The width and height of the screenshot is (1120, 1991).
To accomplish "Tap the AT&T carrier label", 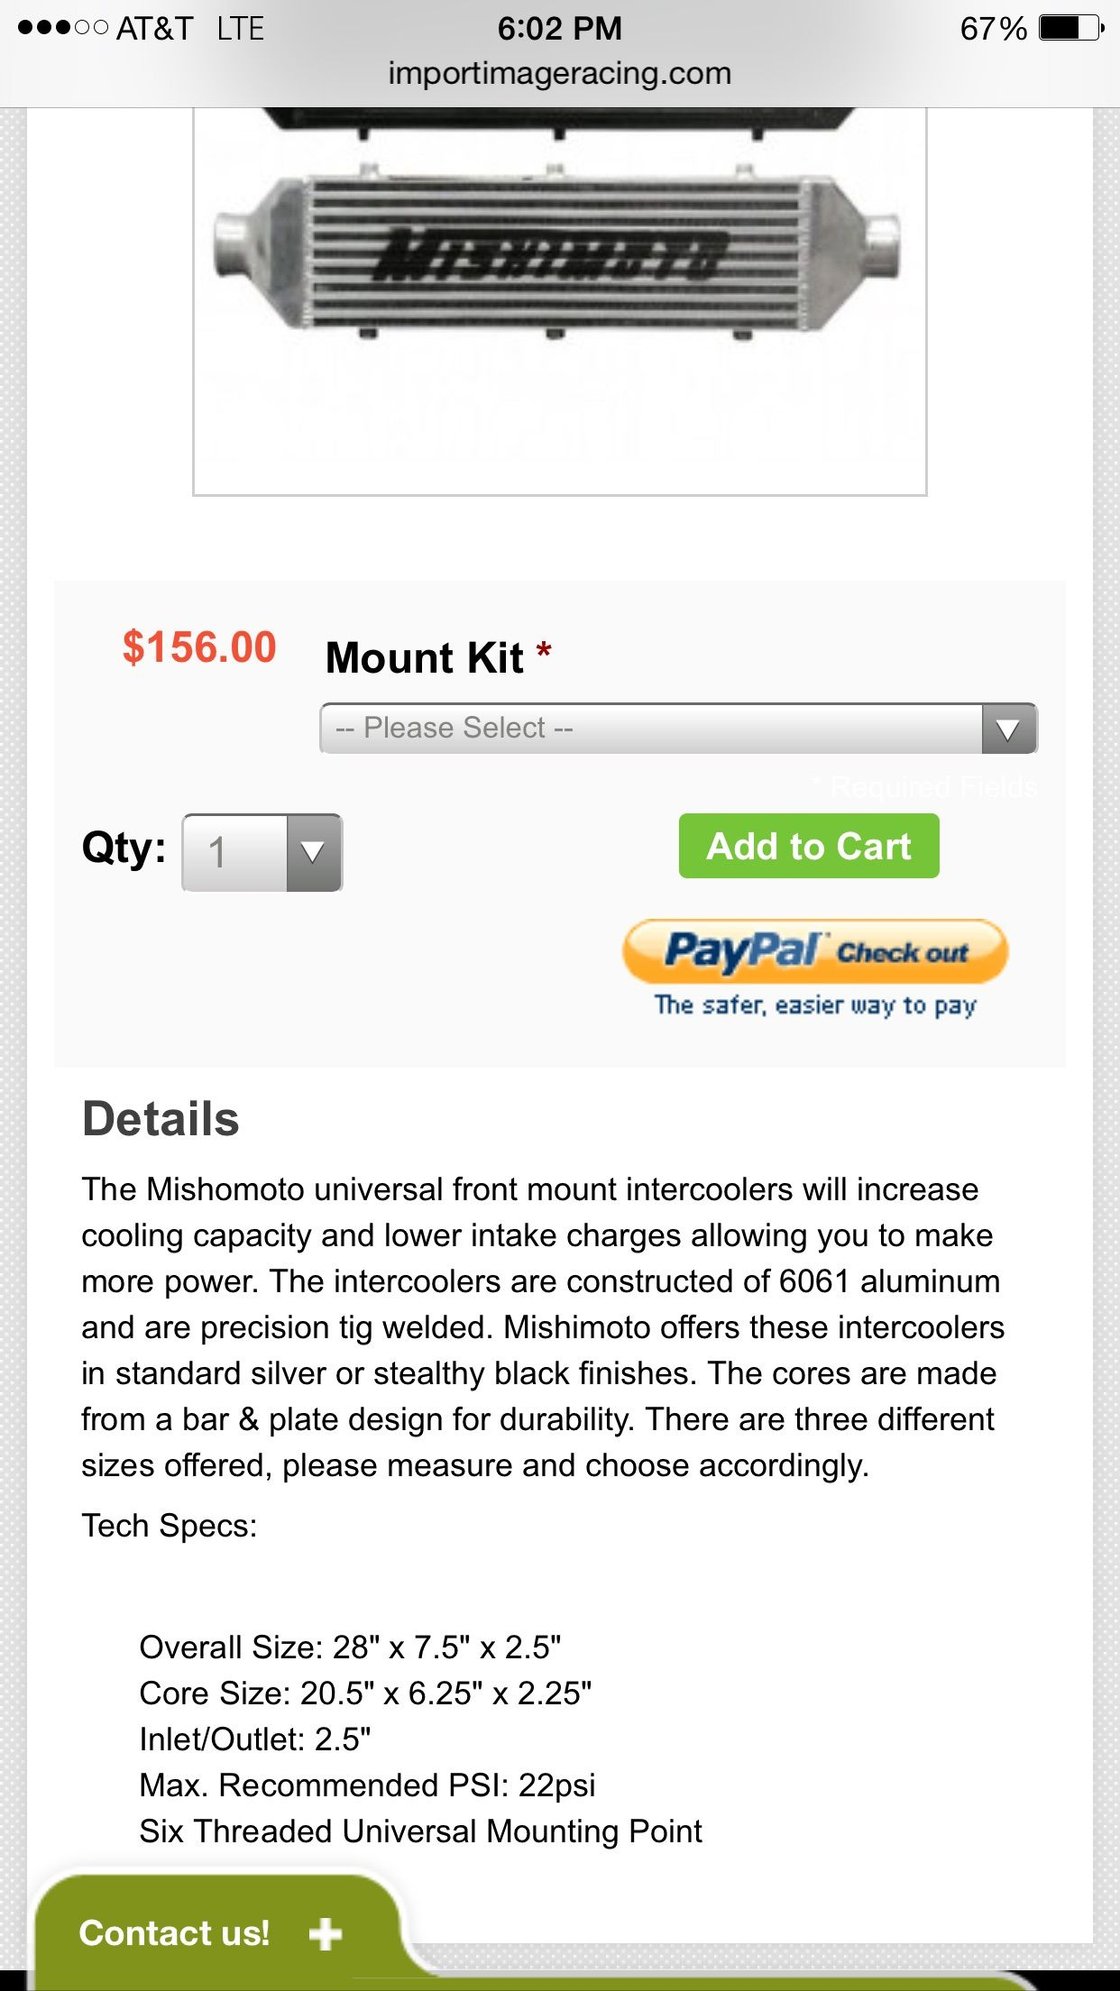I will (x=154, y=28).
